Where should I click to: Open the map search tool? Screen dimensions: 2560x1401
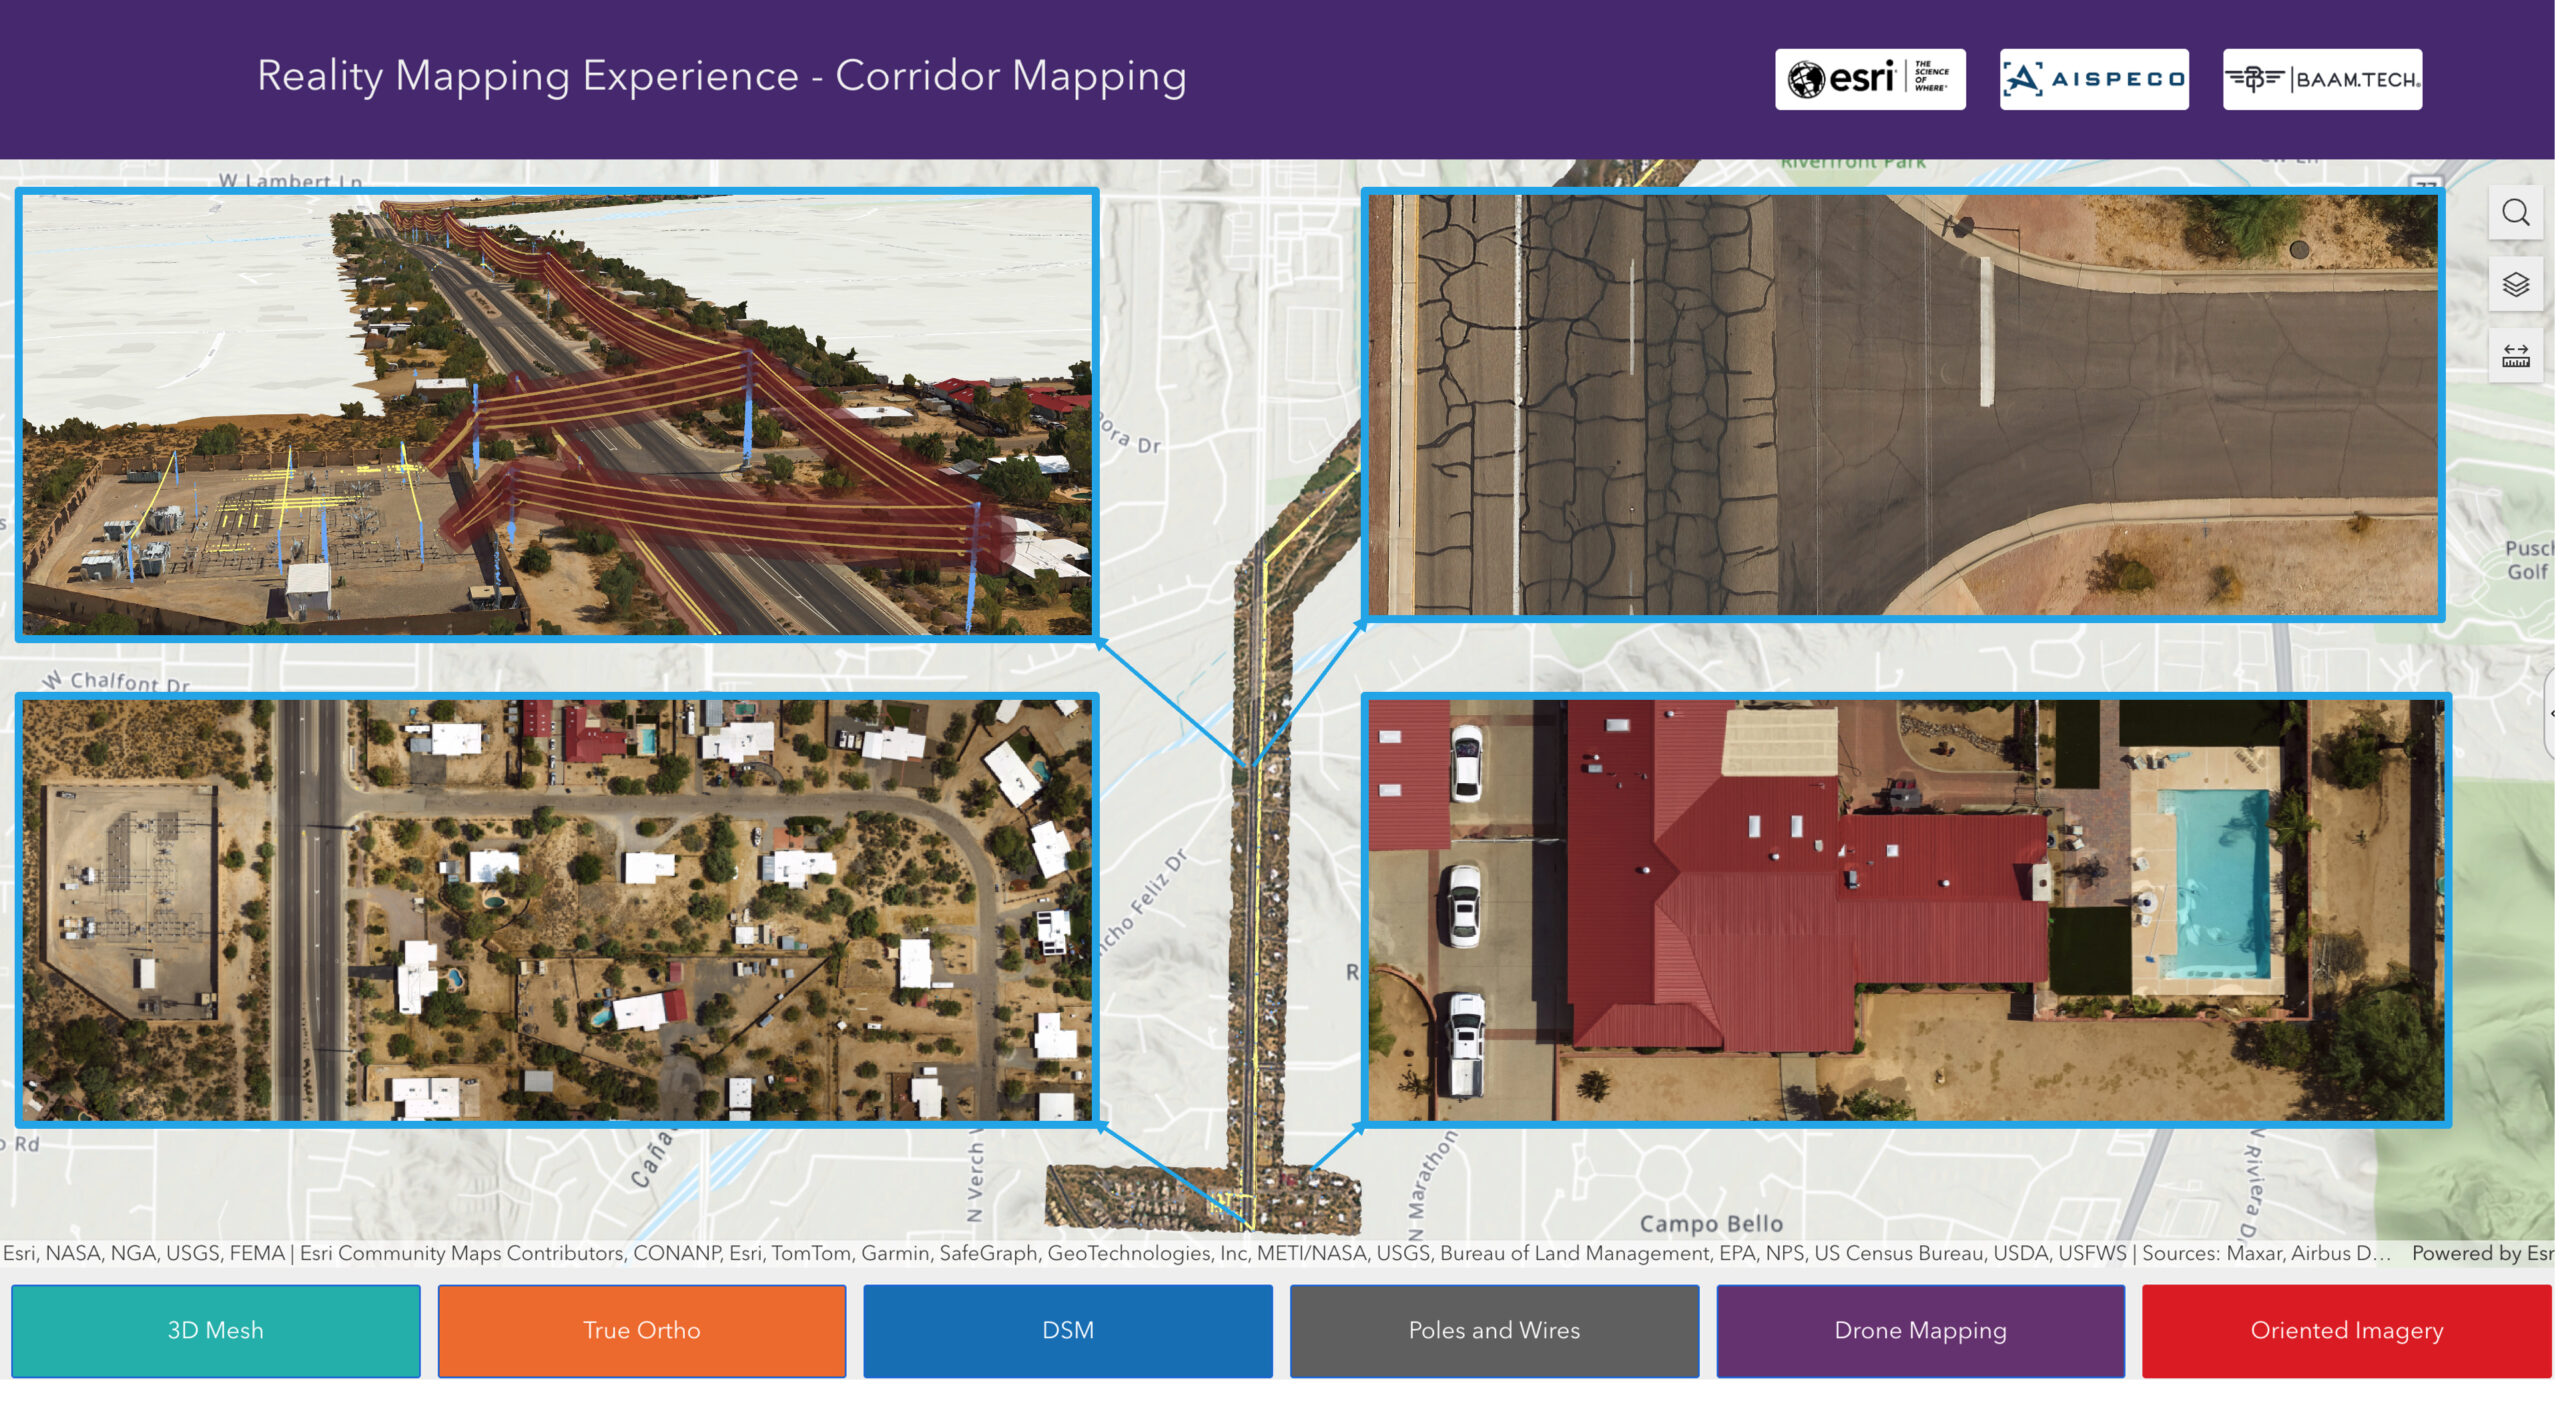[2515, 213]
